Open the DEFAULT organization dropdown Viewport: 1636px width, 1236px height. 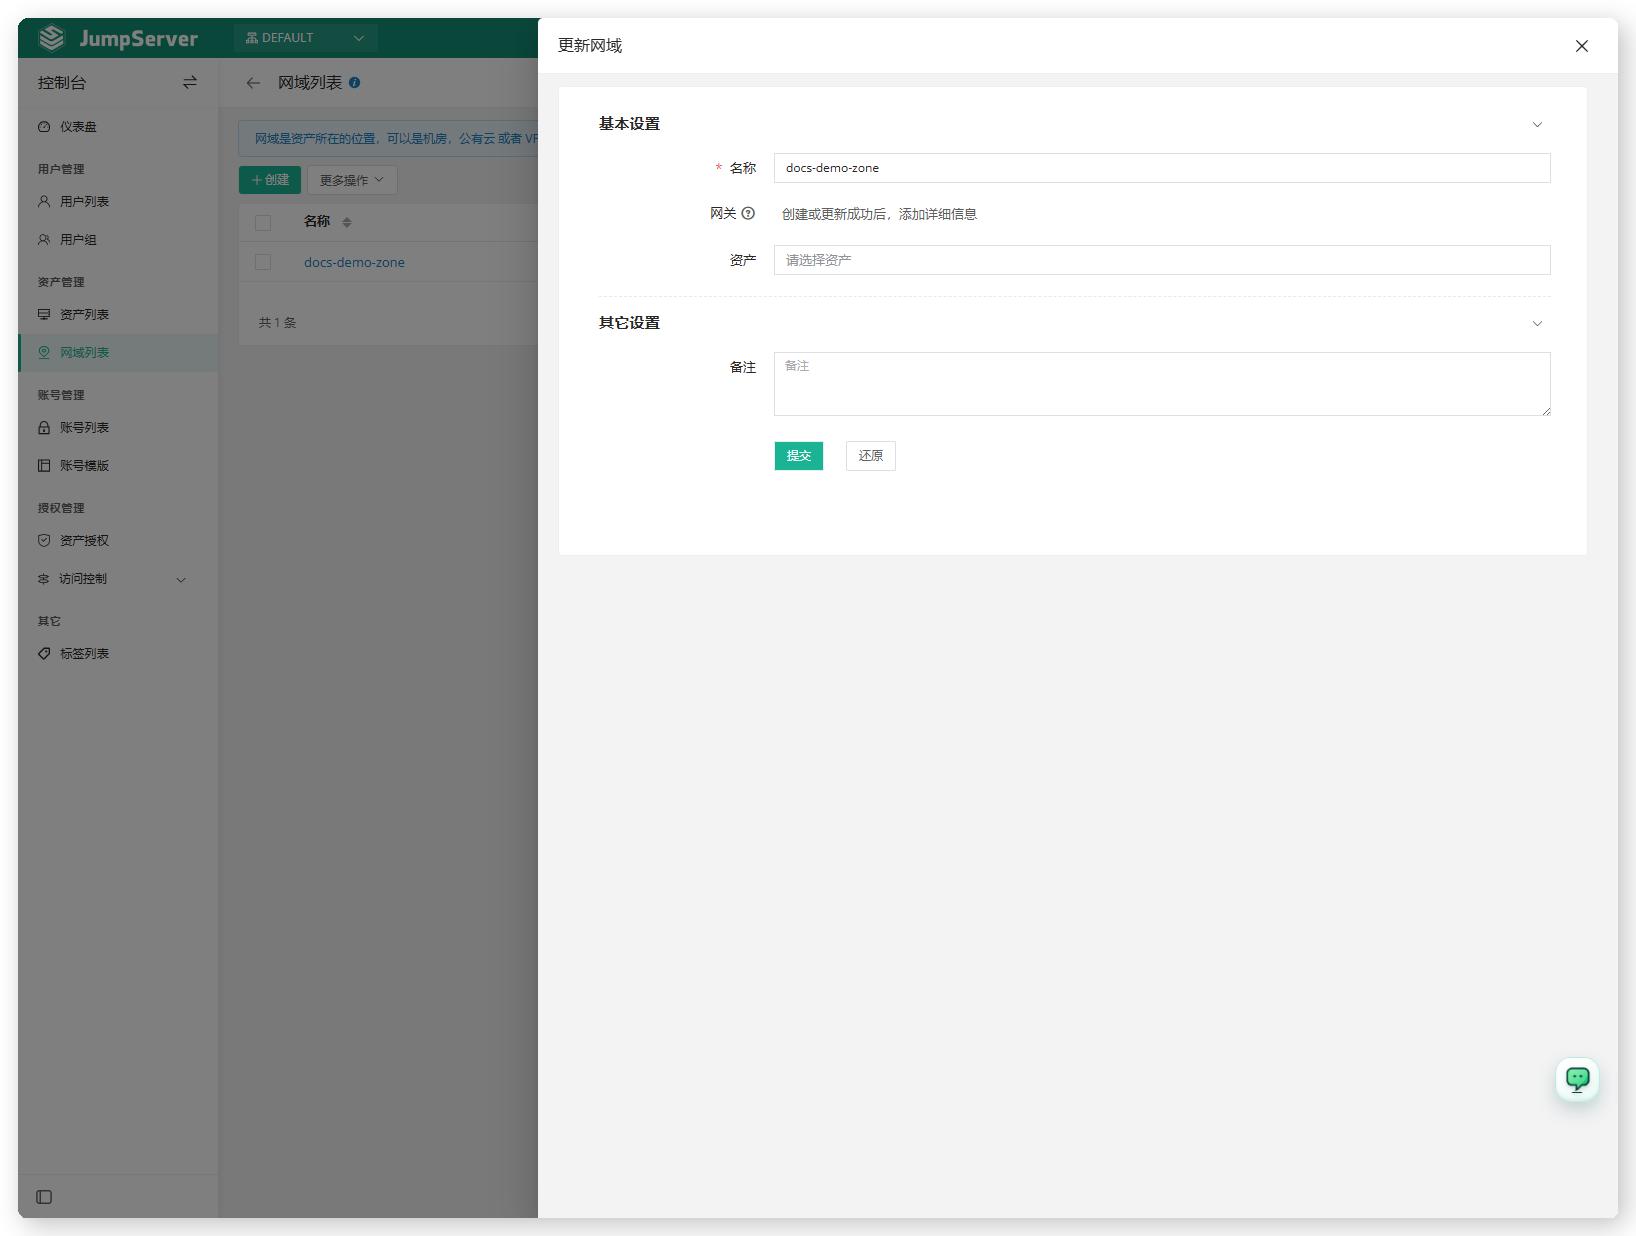click(x=305, y=38)
